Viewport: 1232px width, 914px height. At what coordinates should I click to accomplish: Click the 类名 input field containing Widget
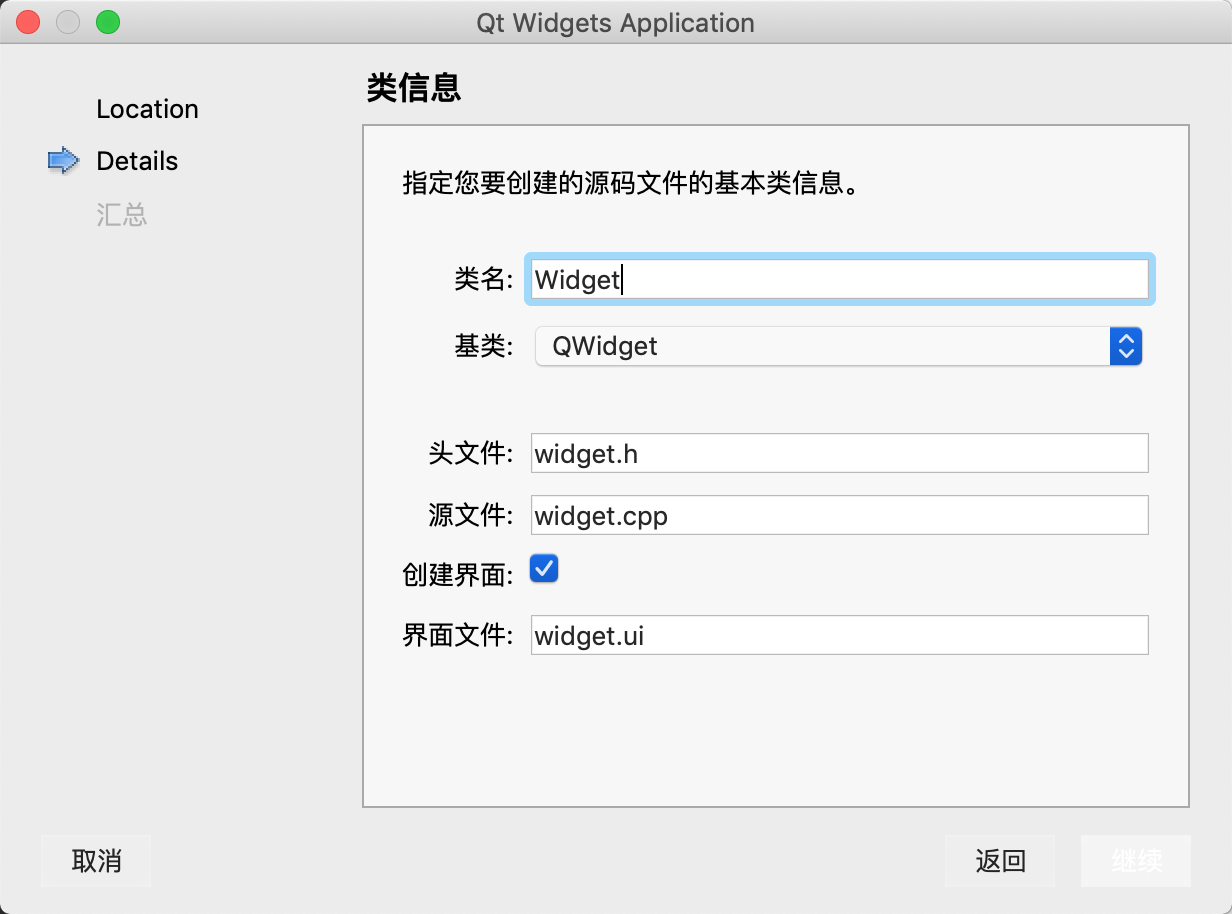[x=839, y=279]
